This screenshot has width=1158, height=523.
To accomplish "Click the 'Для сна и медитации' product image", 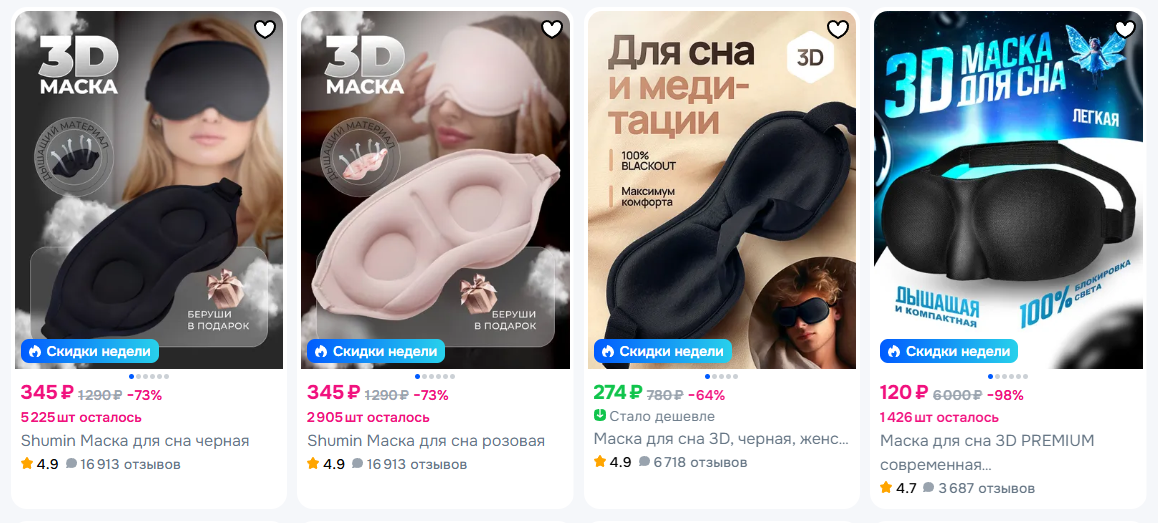I will (722, 190).
